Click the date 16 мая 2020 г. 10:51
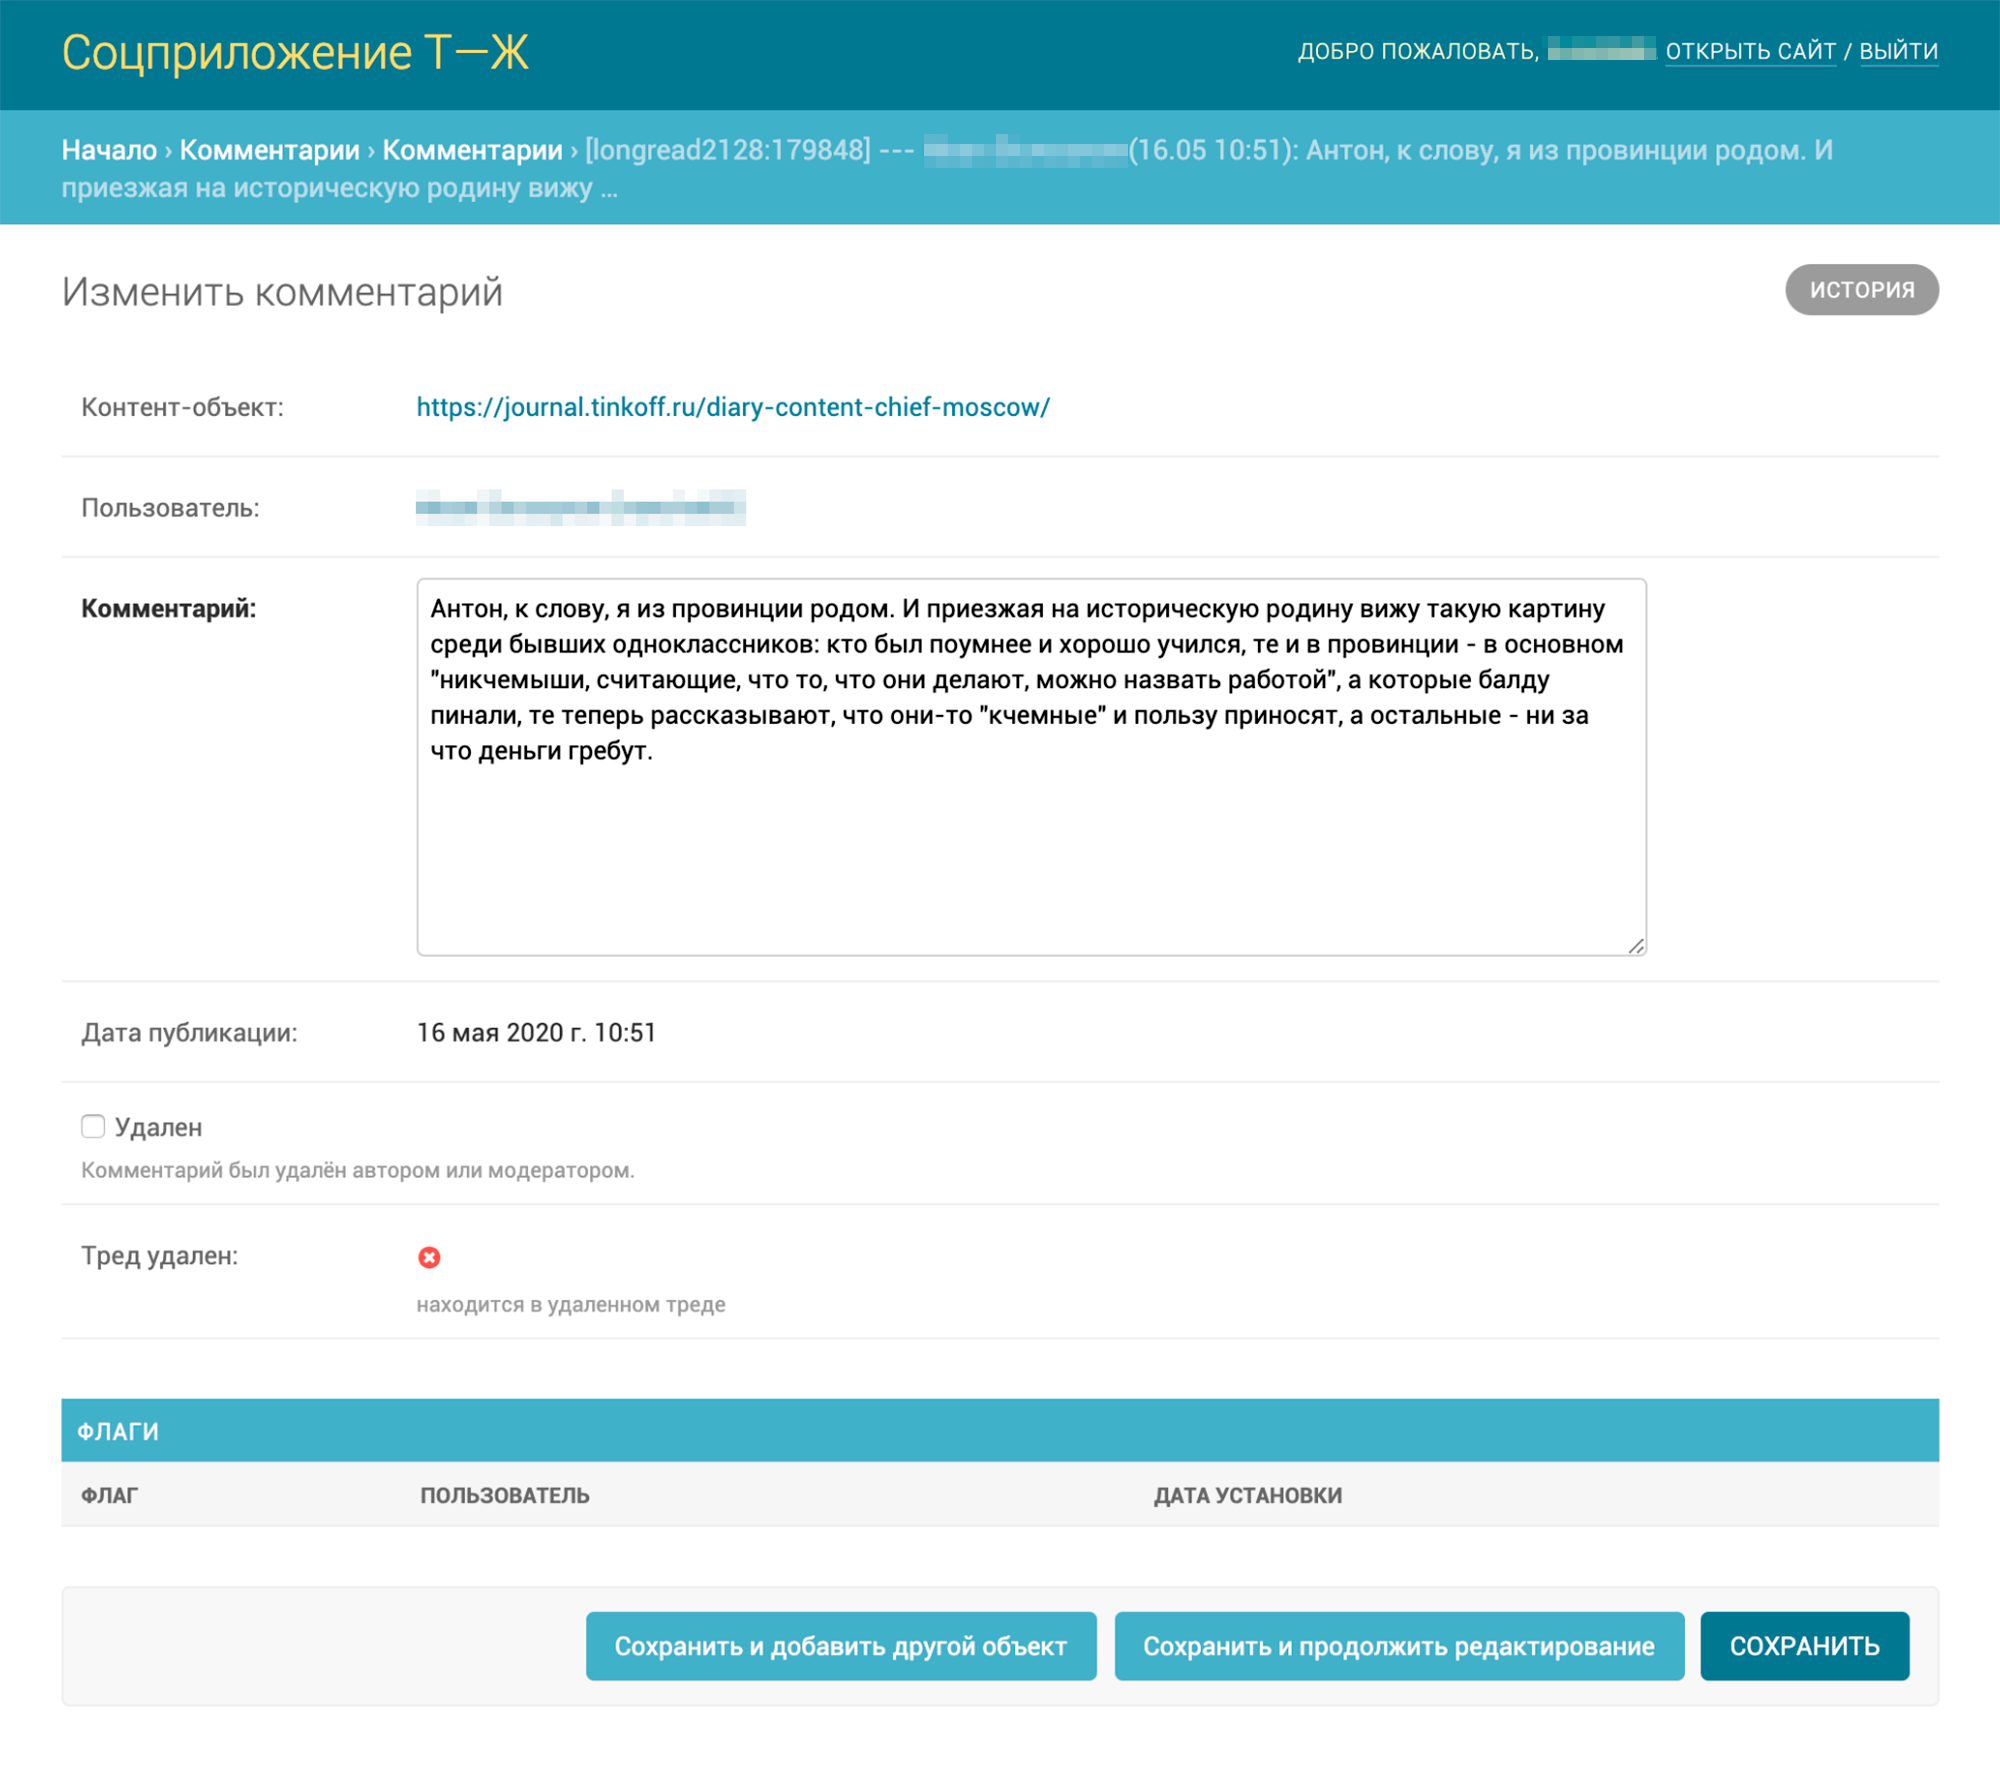Image resolution: width=2000 pixels, height=1766 pixels. click(x=536, y=1033)
